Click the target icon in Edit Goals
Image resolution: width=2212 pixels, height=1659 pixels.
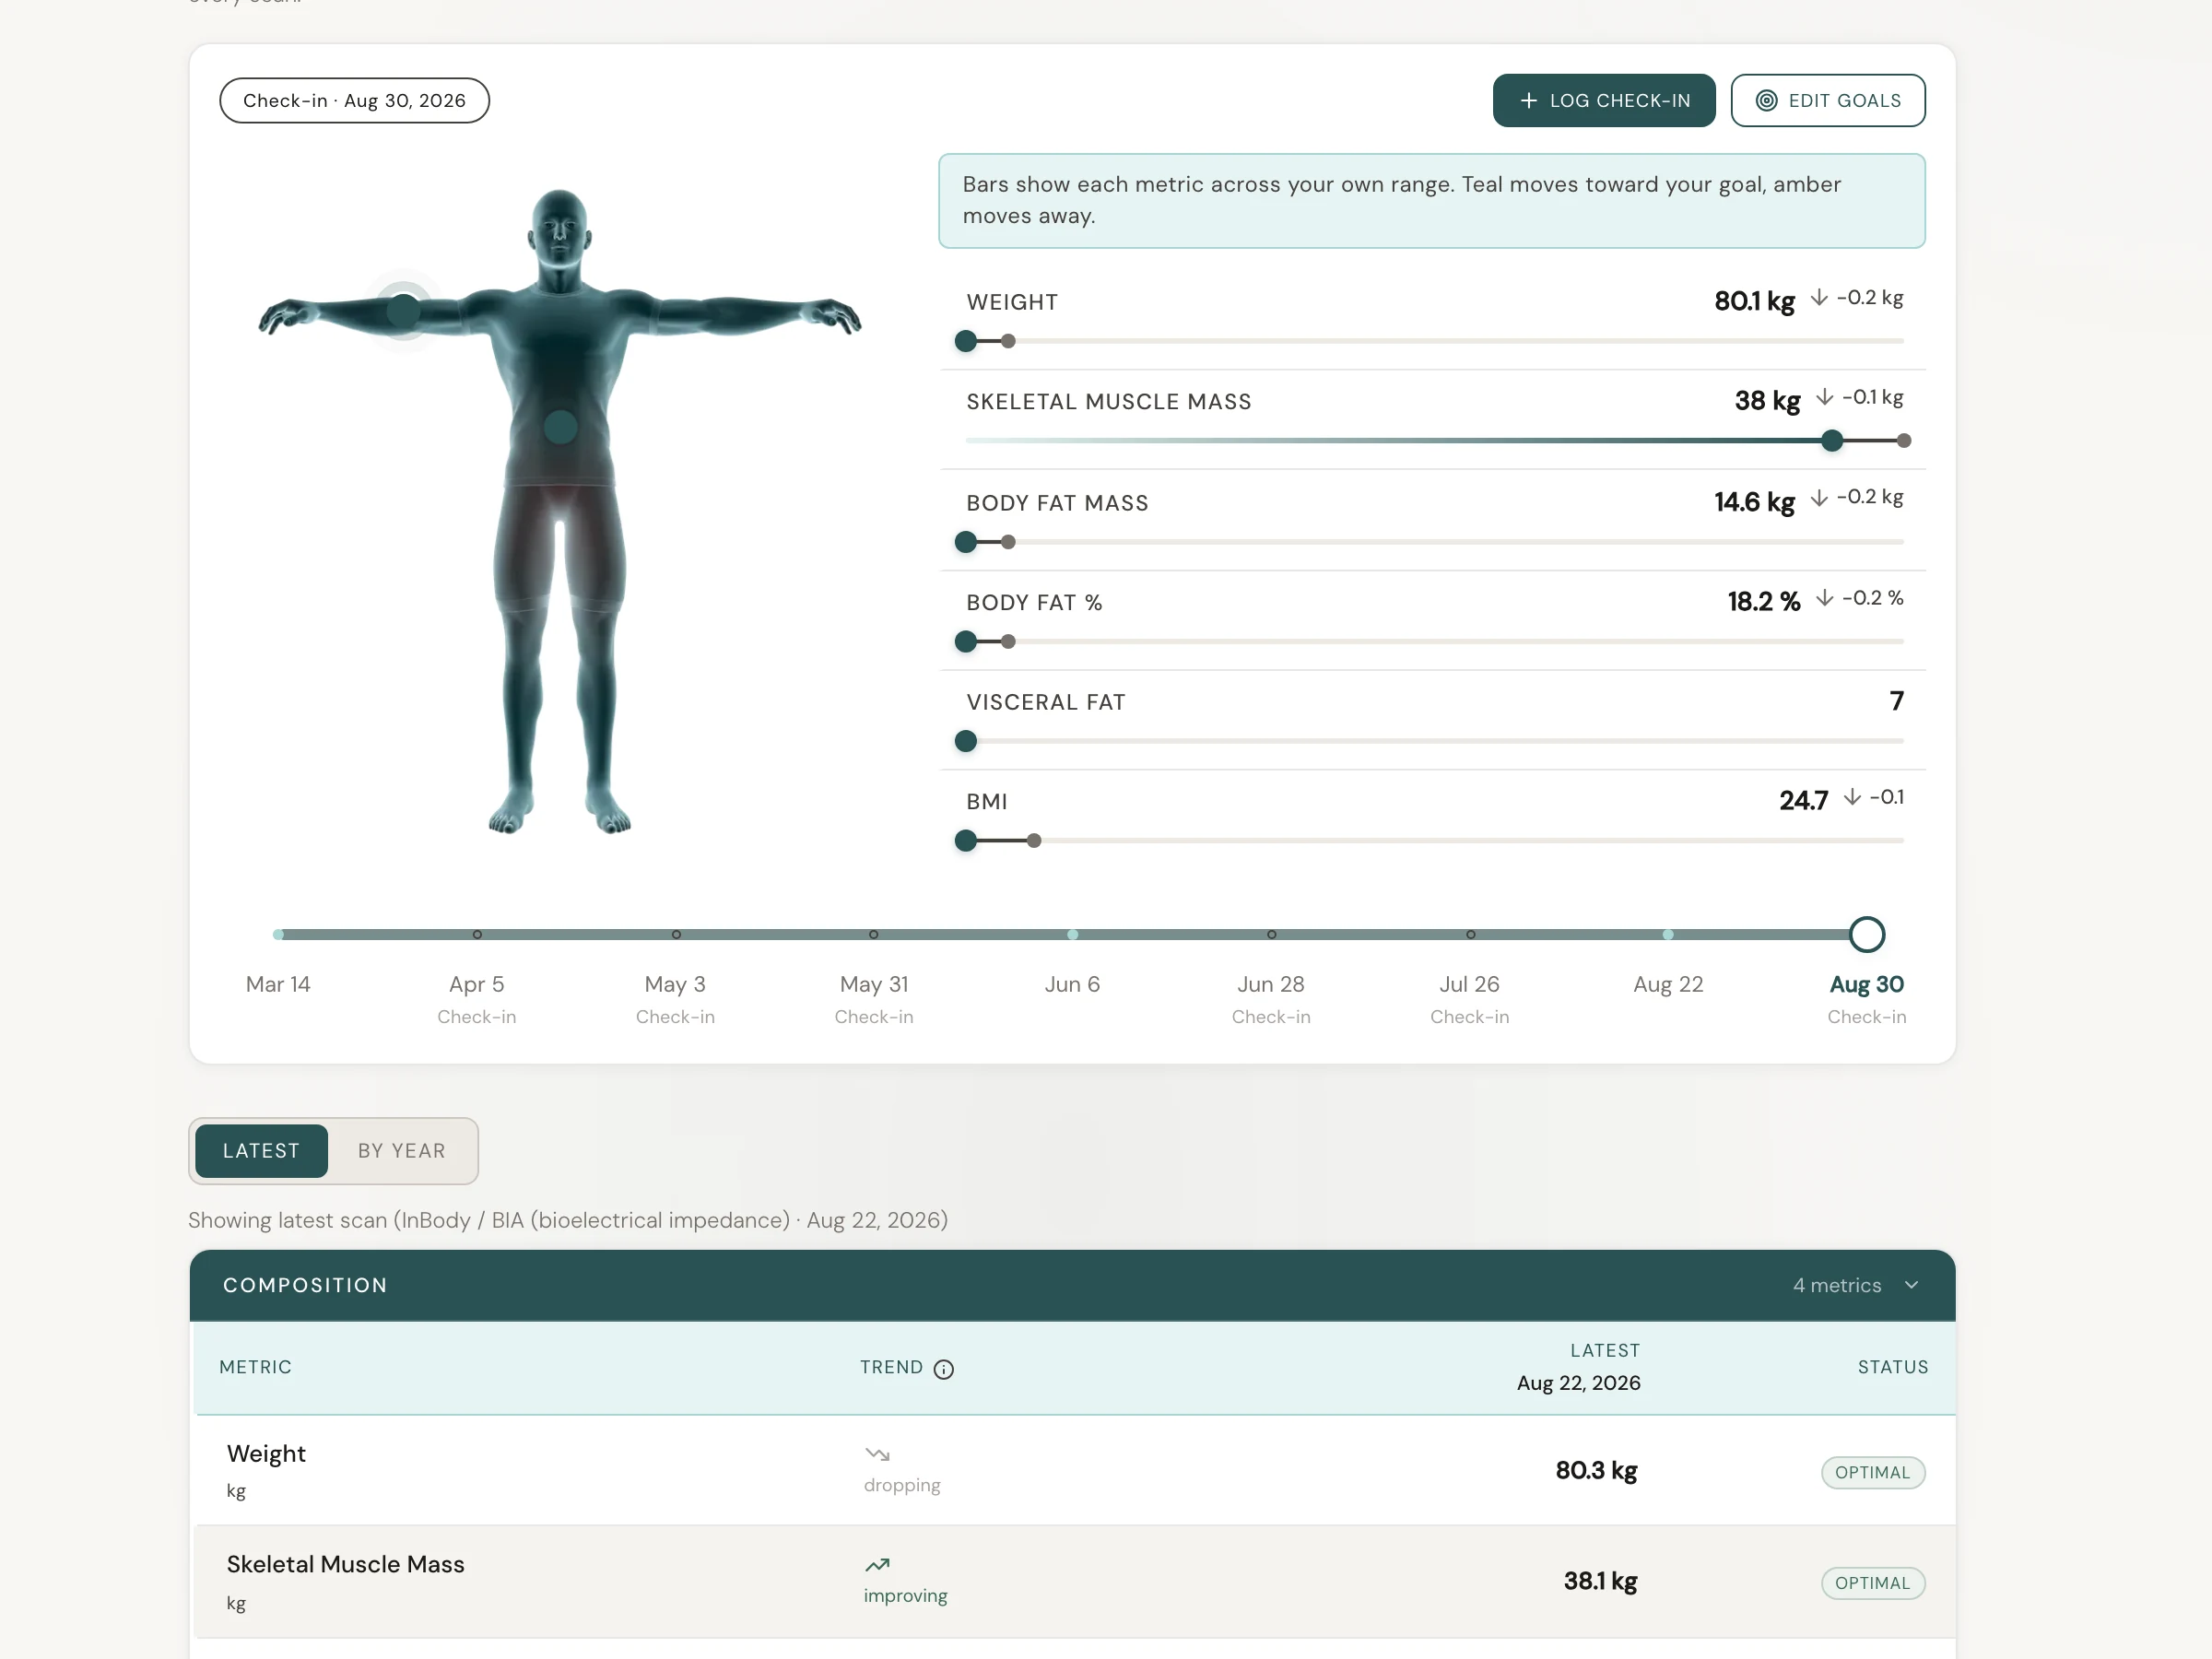pyautogui.click(x=1766, y=100)
